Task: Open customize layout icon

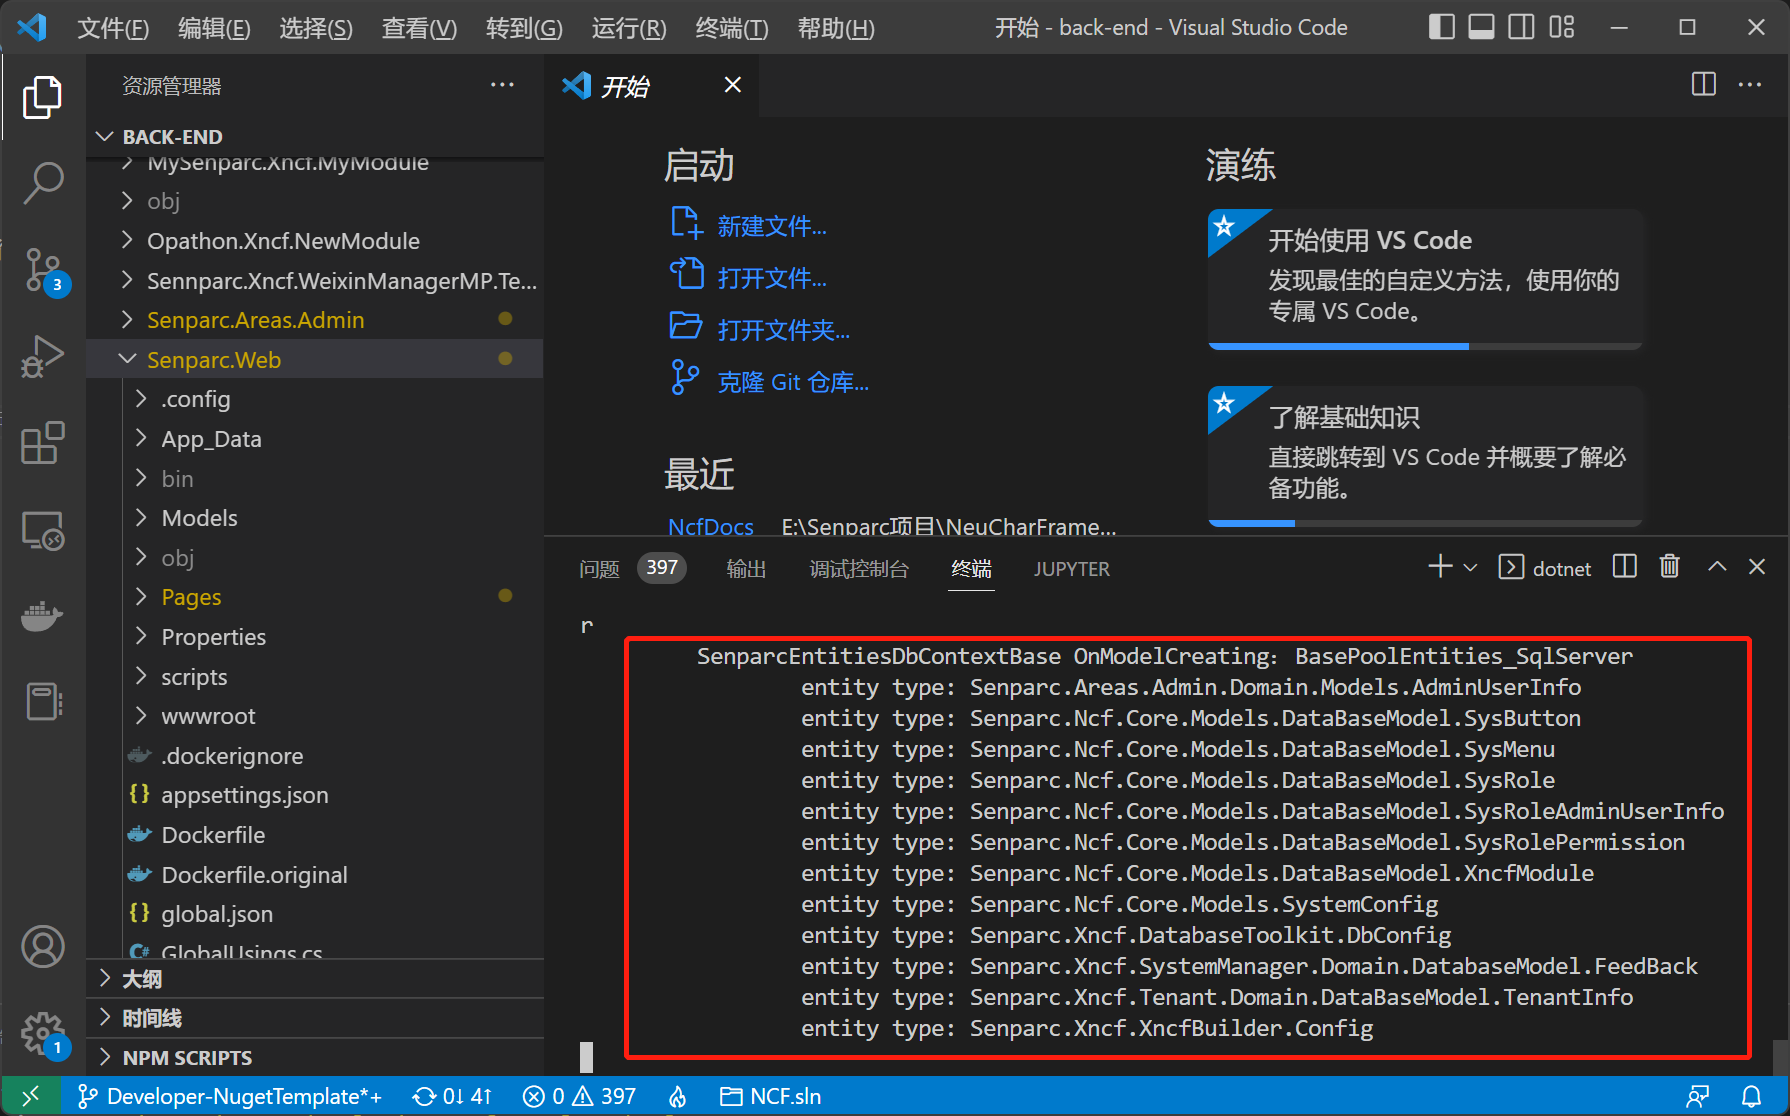Action: point(1561,27)
